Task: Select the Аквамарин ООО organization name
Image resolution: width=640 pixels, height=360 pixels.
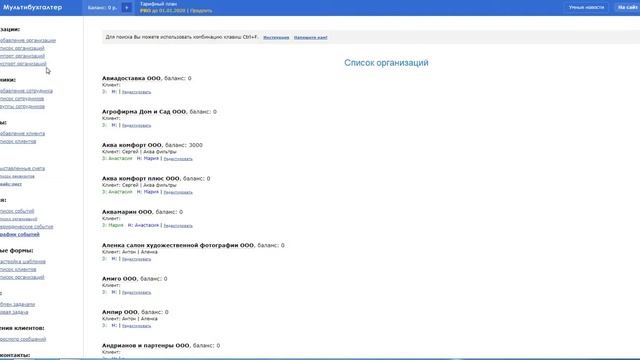Action: click(127, 212)
